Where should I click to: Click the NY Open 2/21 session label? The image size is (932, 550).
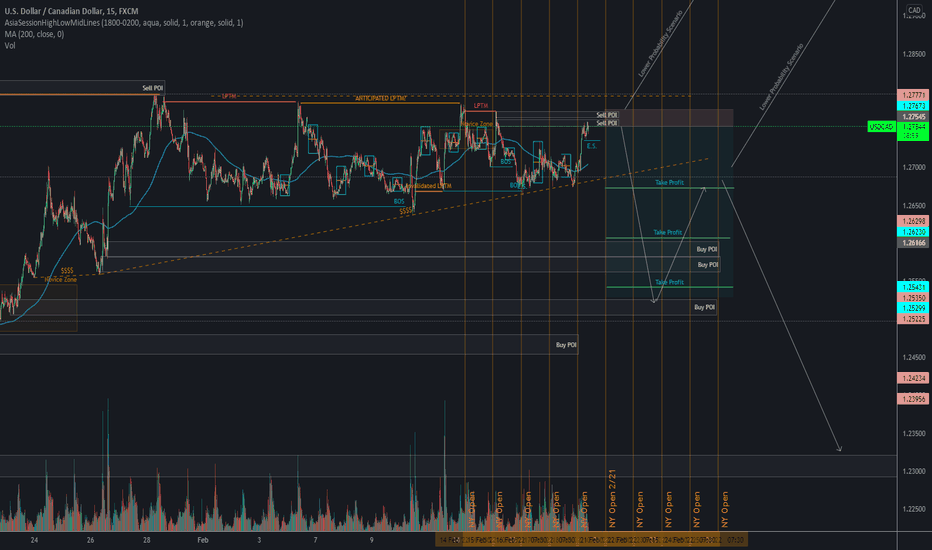612,498
